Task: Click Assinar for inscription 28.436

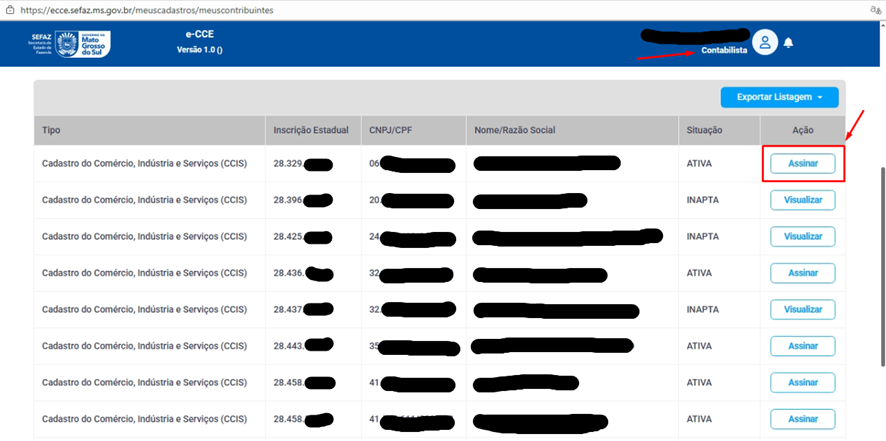Action: (x=802, y=273)
